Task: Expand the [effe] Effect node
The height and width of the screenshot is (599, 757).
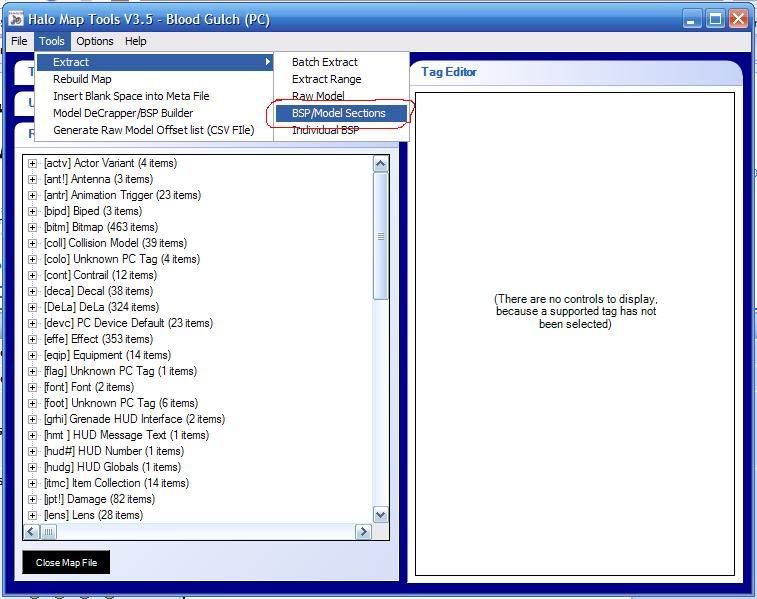Action: (x=32, y=339)
